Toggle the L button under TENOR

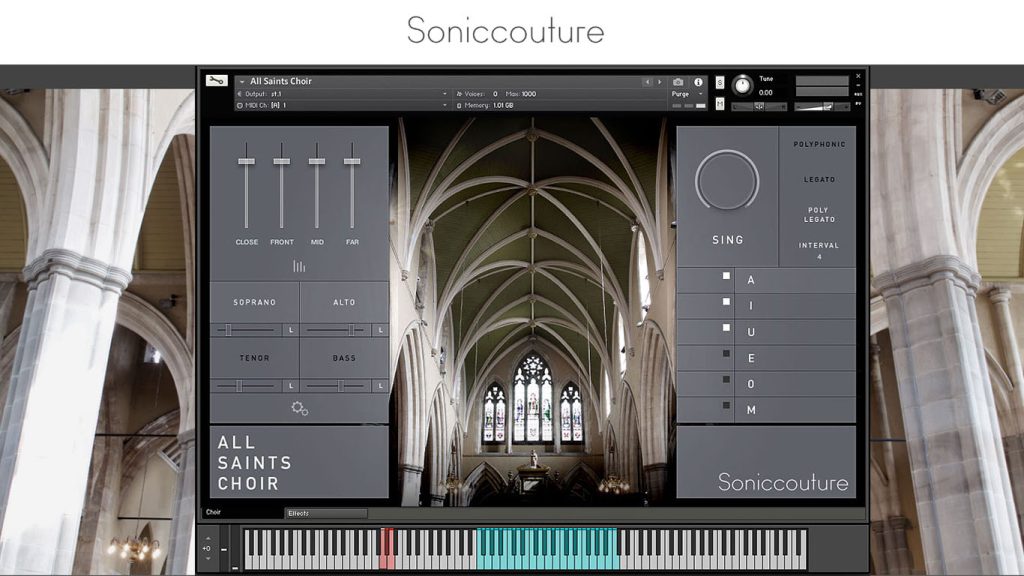click(291, 386)
